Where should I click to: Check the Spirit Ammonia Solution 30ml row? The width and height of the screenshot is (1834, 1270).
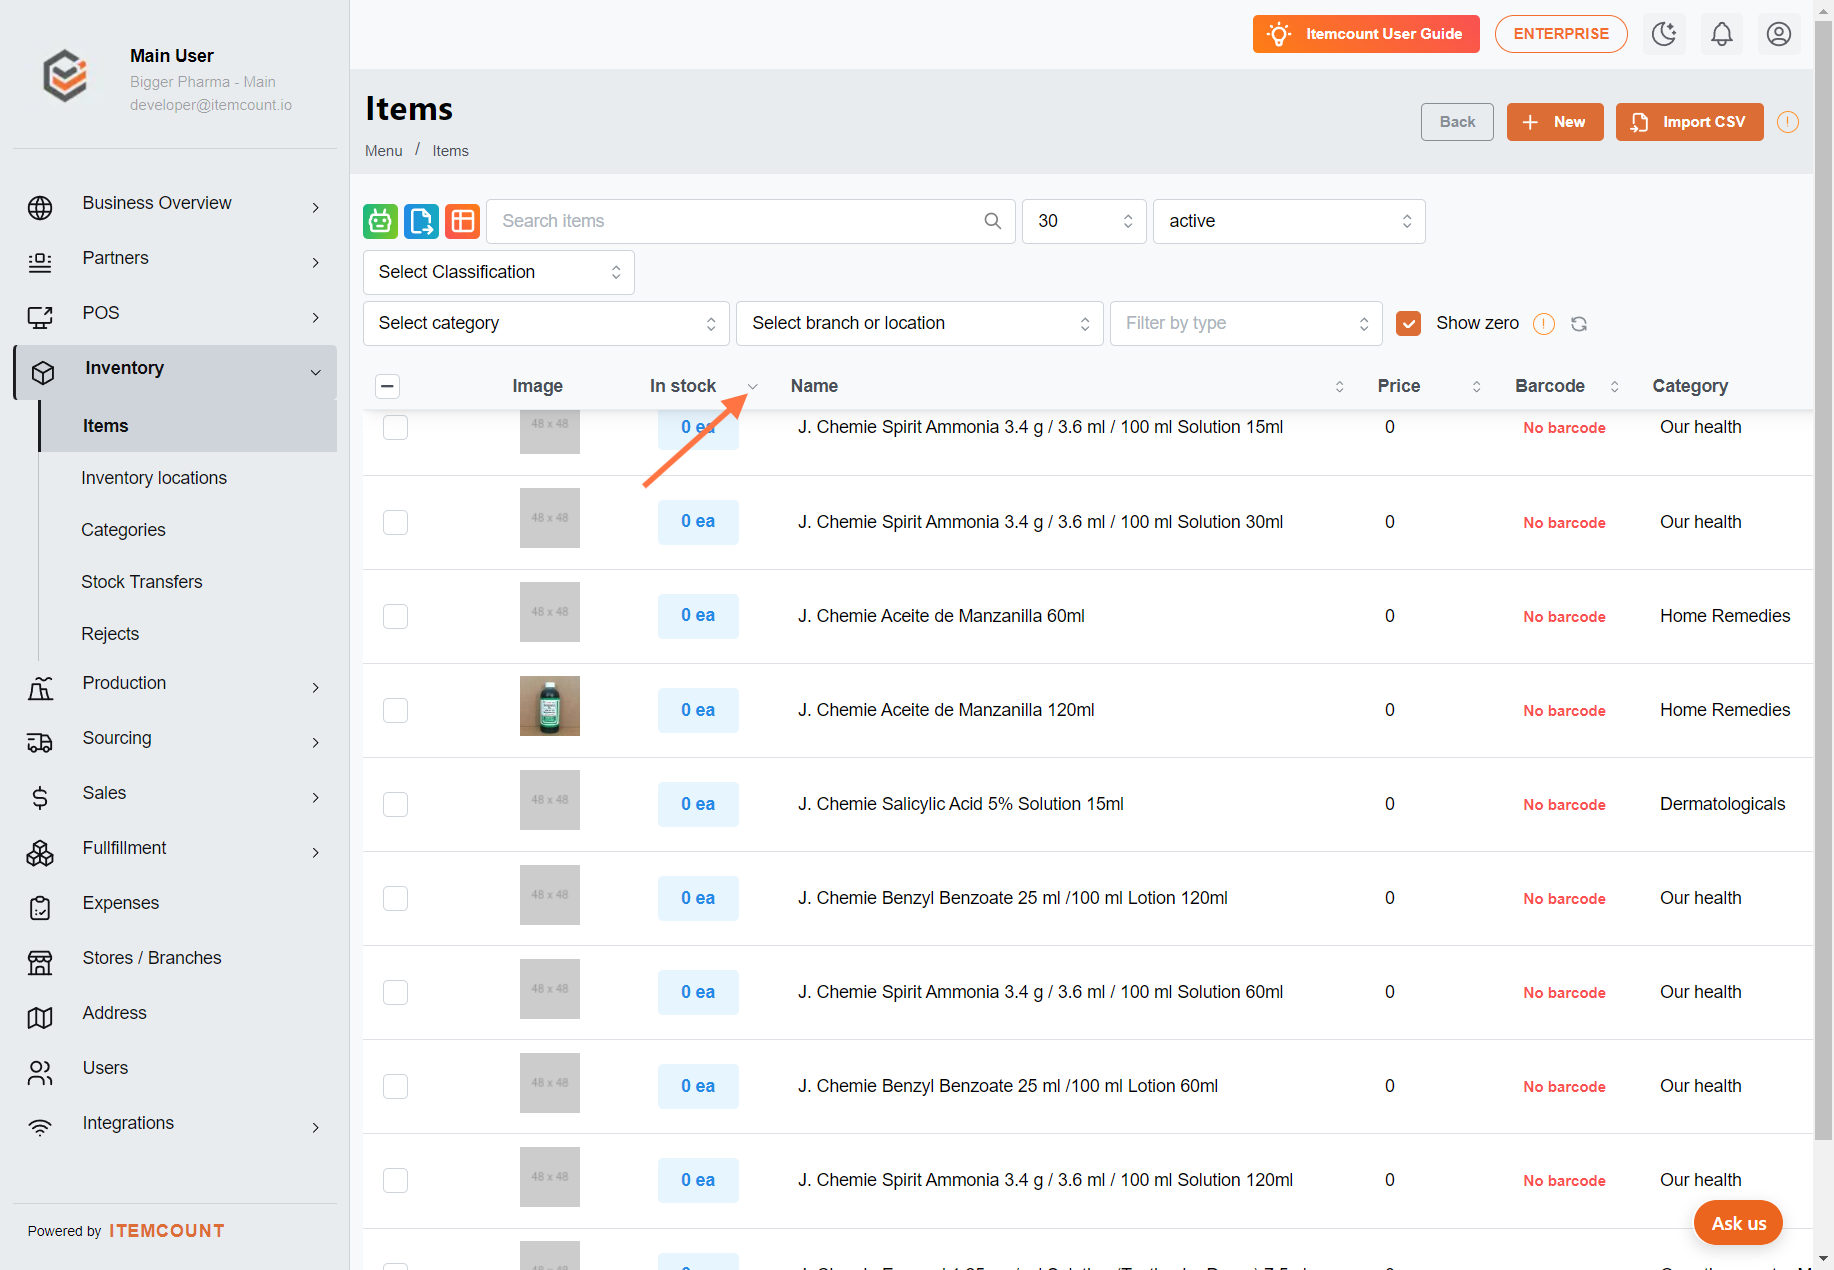pyautogui.click(x=396, y=522)
